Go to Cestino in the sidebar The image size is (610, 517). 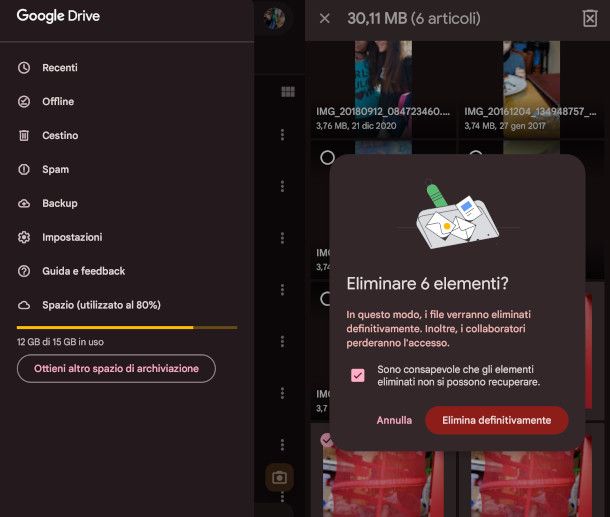pos(60,135)
